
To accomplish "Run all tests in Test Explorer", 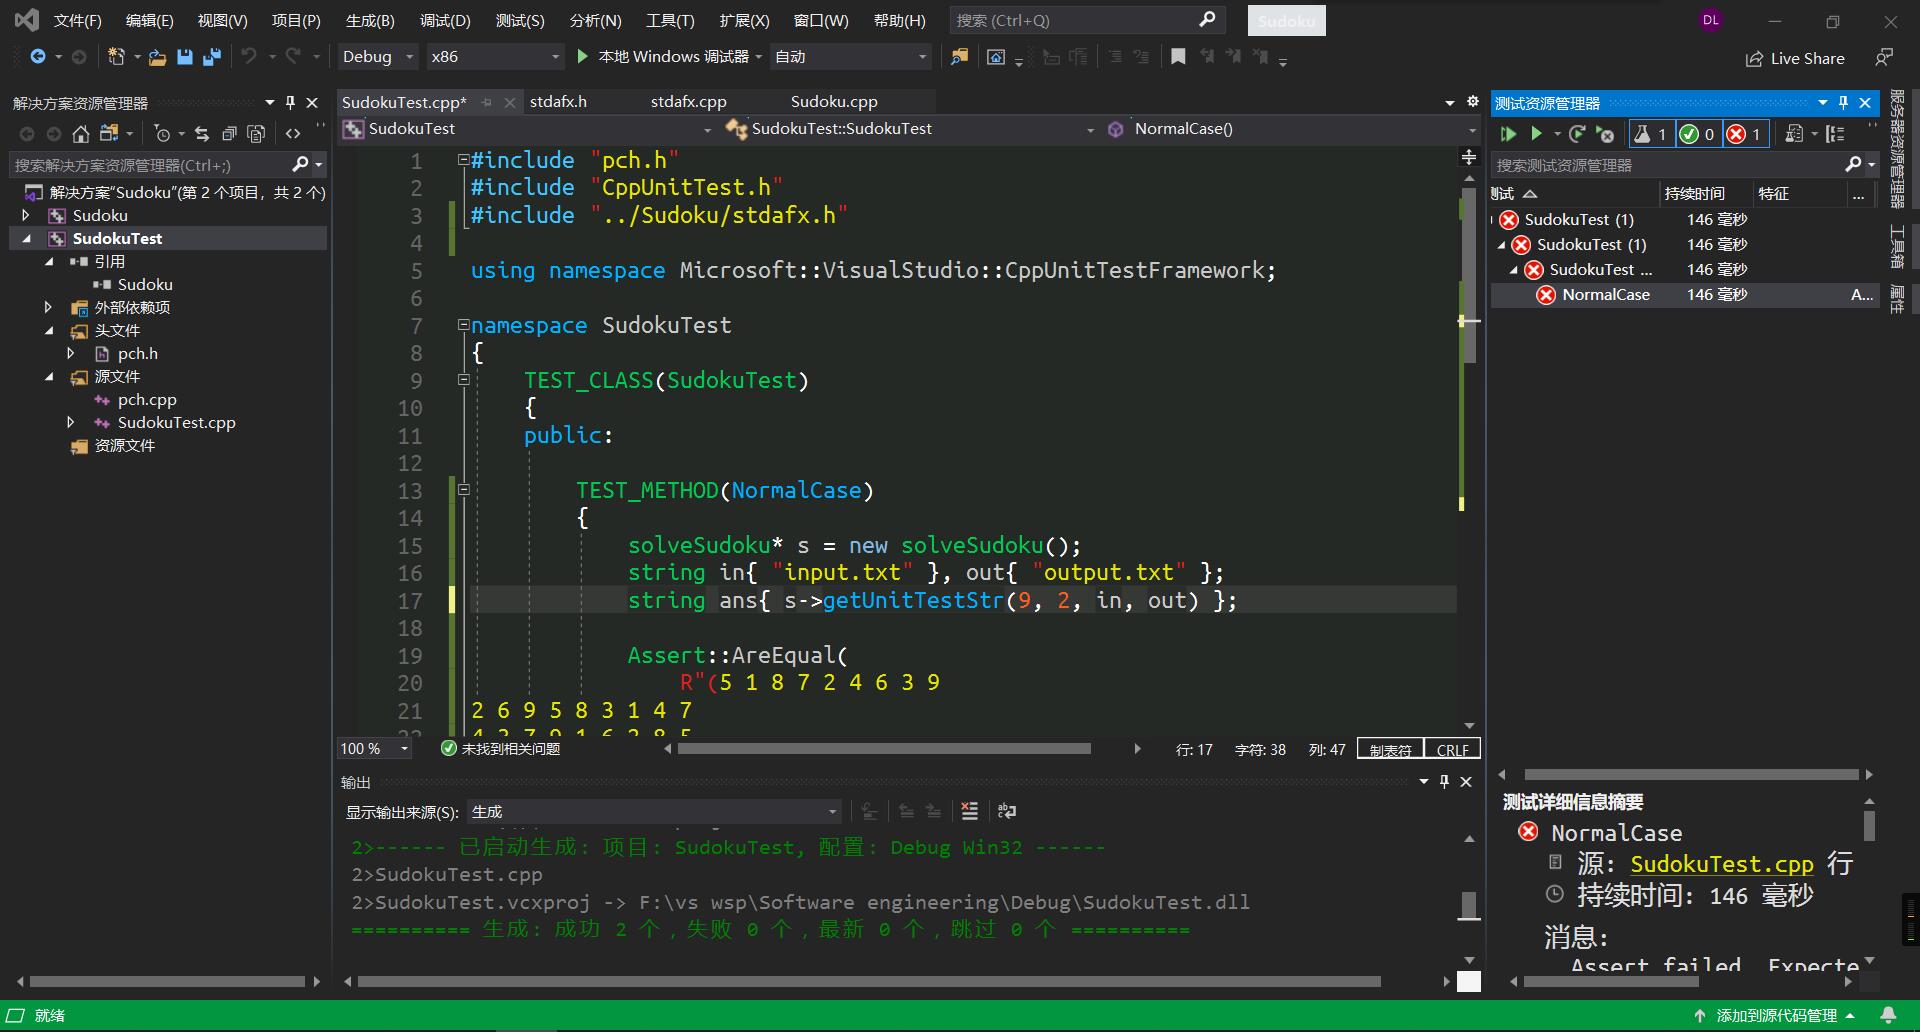I will click(x=1508, y=134).
